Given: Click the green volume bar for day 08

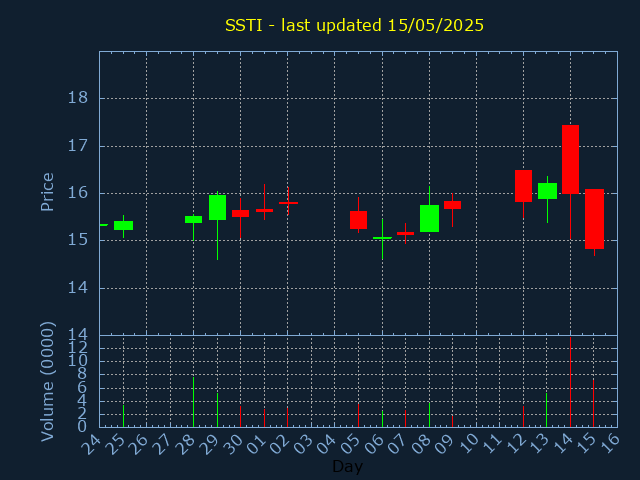Looking at the screenshot, I should point(429,415).
